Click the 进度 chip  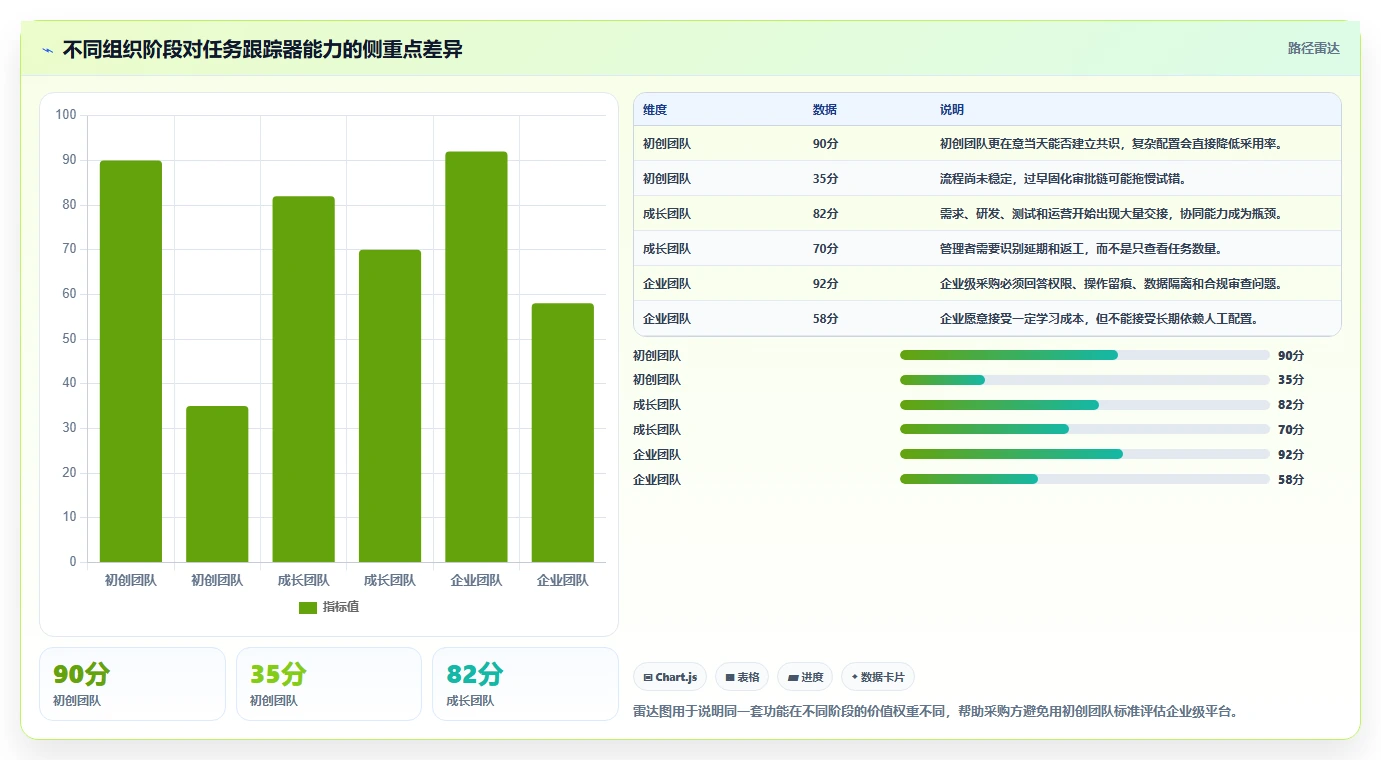tap(805, 677)
